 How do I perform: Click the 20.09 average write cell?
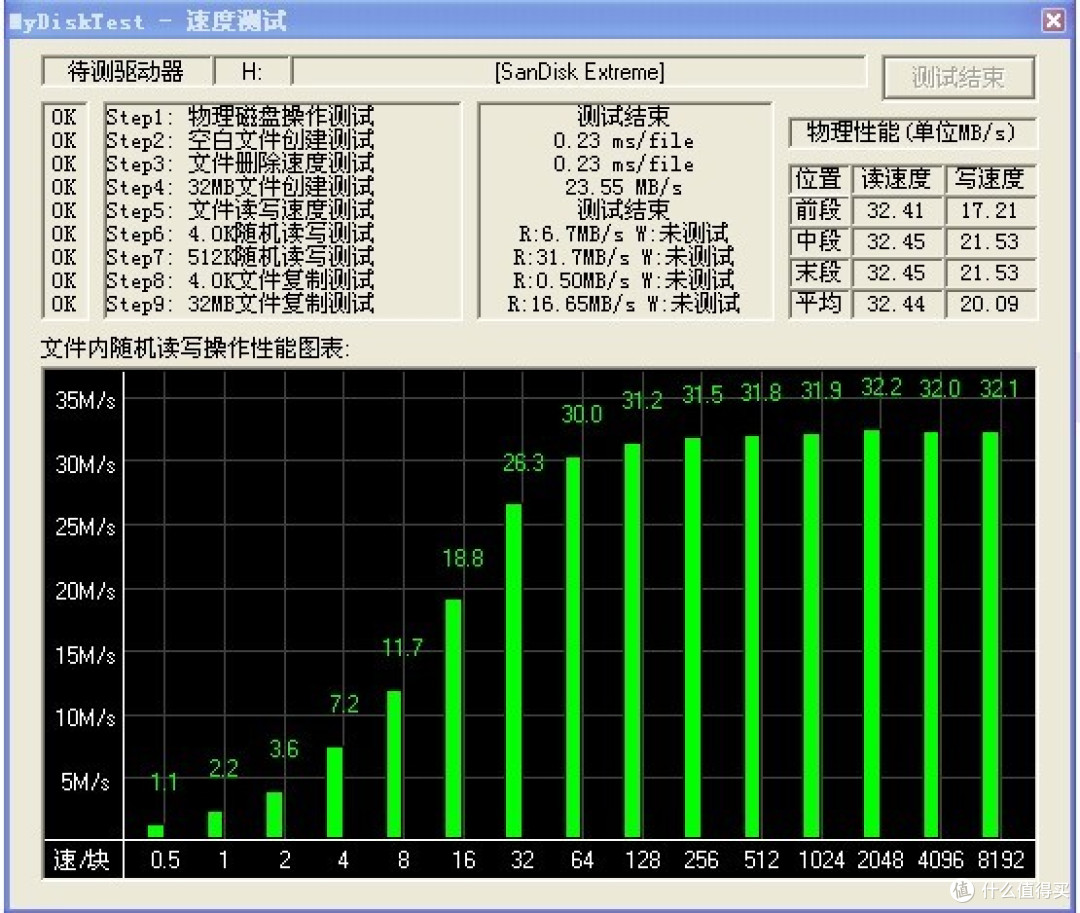(x=989, y=304)
